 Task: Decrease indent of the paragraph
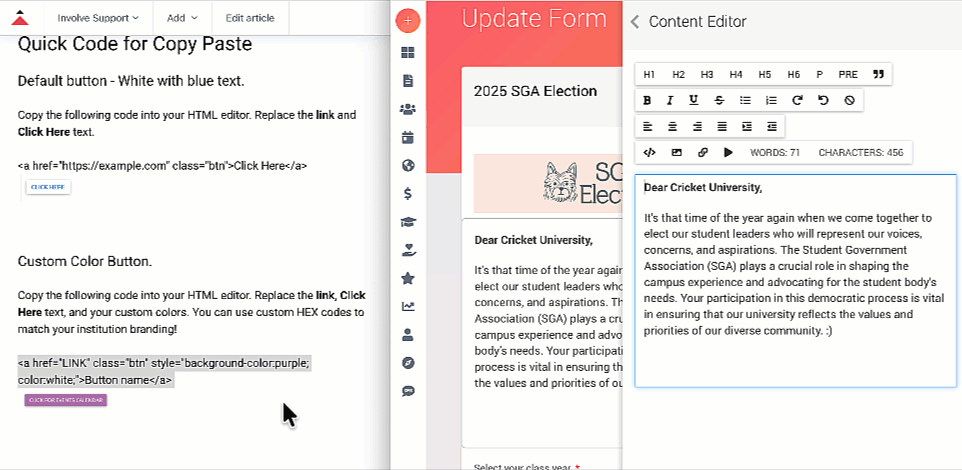[772, 127]
